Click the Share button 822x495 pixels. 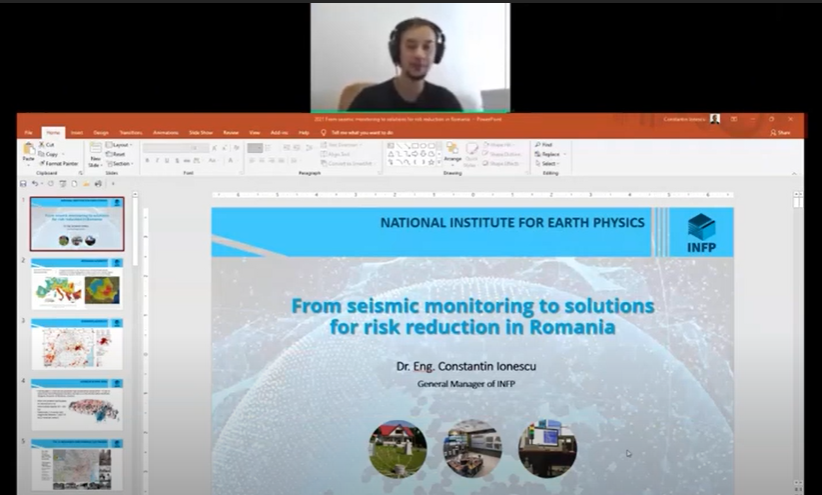pos(780,133)
